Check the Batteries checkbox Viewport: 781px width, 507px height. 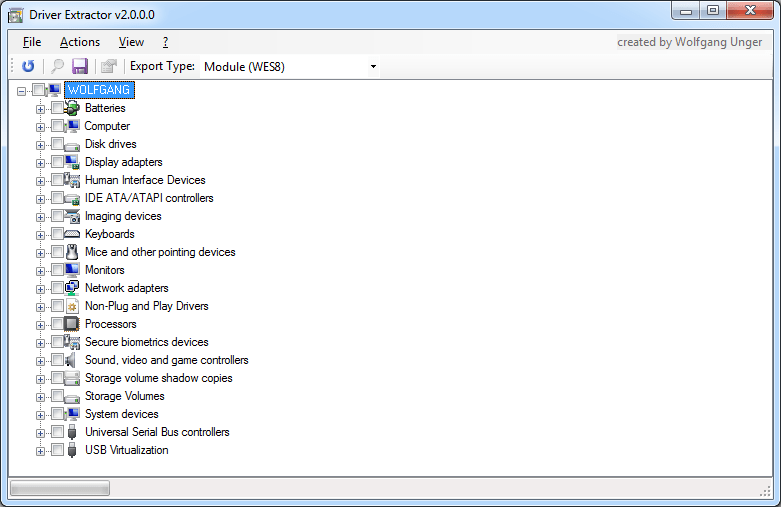(57, 108)
